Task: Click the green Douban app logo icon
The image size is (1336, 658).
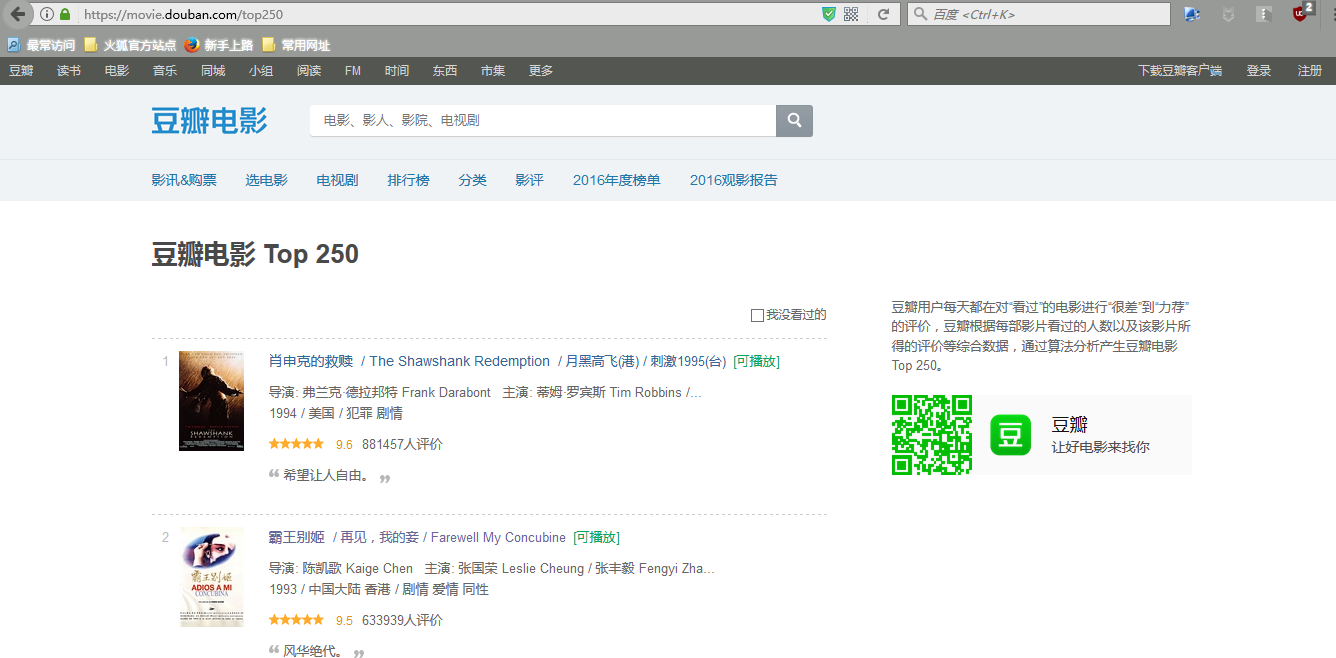Action: click(x=1010, y=435)
